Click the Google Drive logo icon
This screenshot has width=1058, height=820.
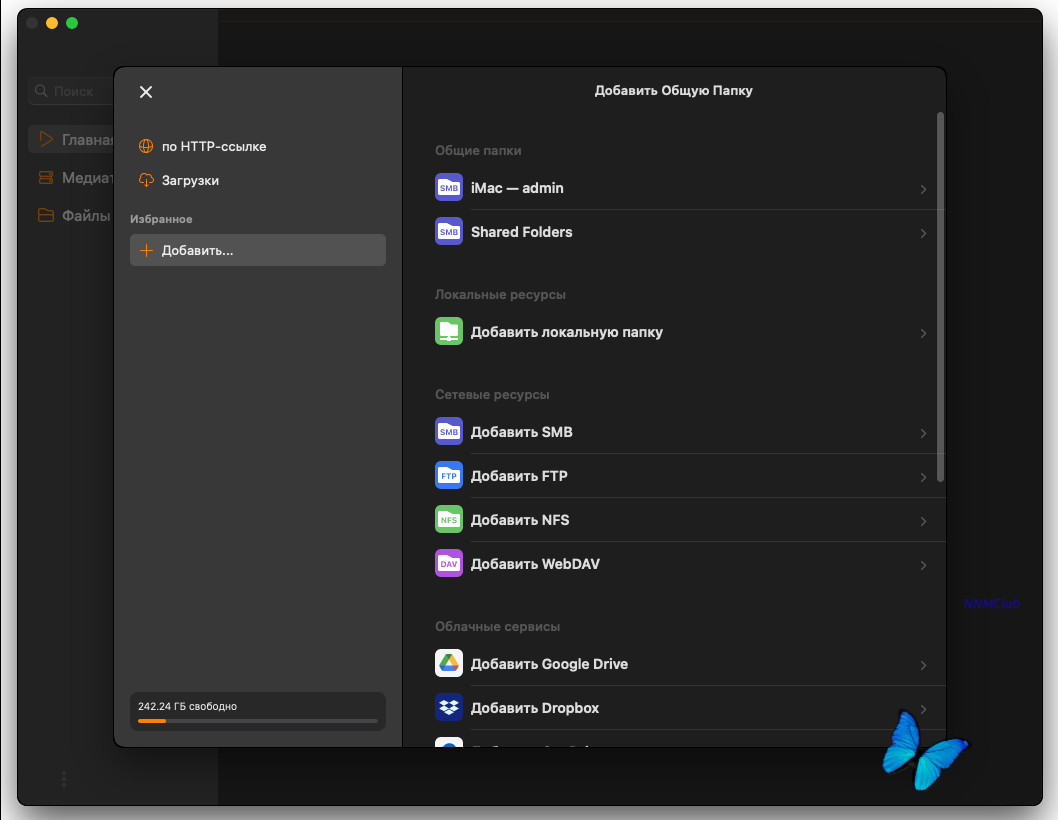pos(449,663)
